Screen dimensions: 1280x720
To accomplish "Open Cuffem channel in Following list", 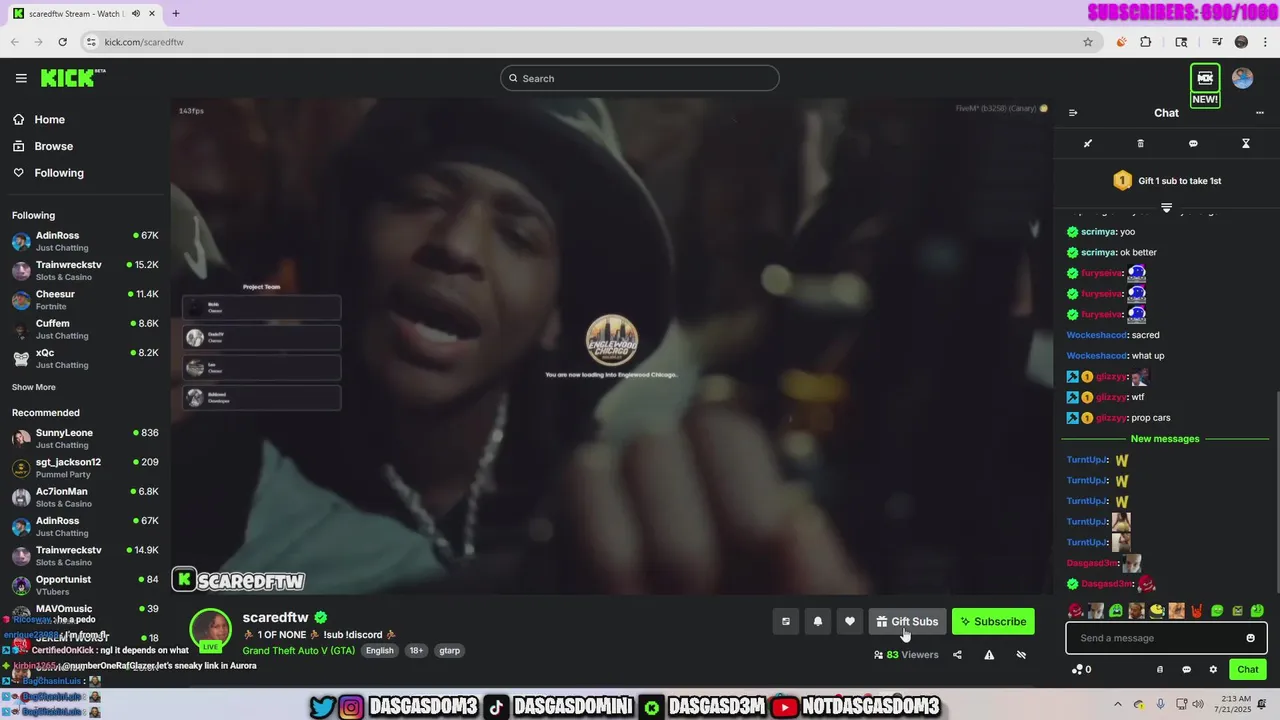I will [85, 329].
